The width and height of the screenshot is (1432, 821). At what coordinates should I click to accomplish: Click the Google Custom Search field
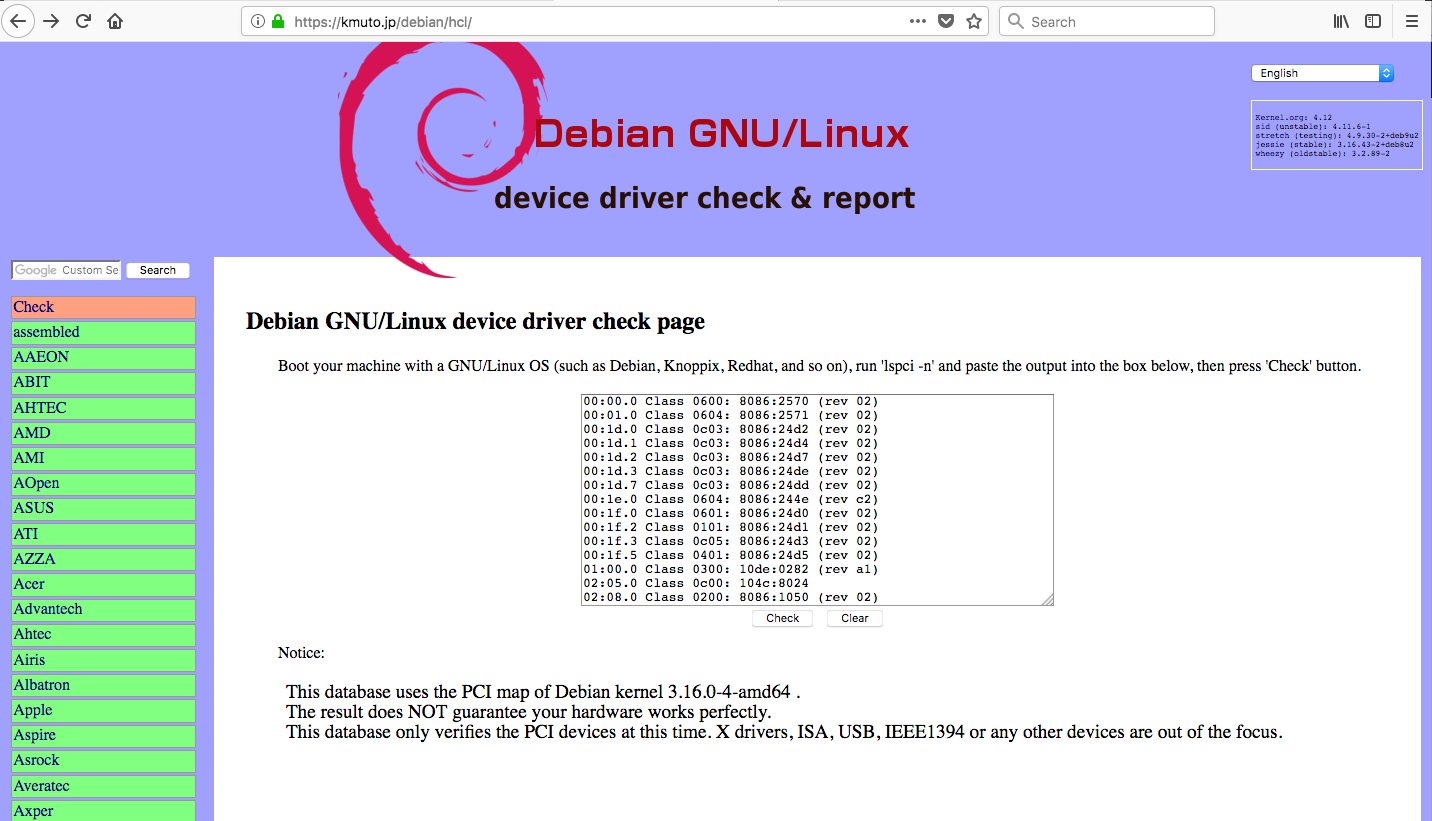pos(66,270)
